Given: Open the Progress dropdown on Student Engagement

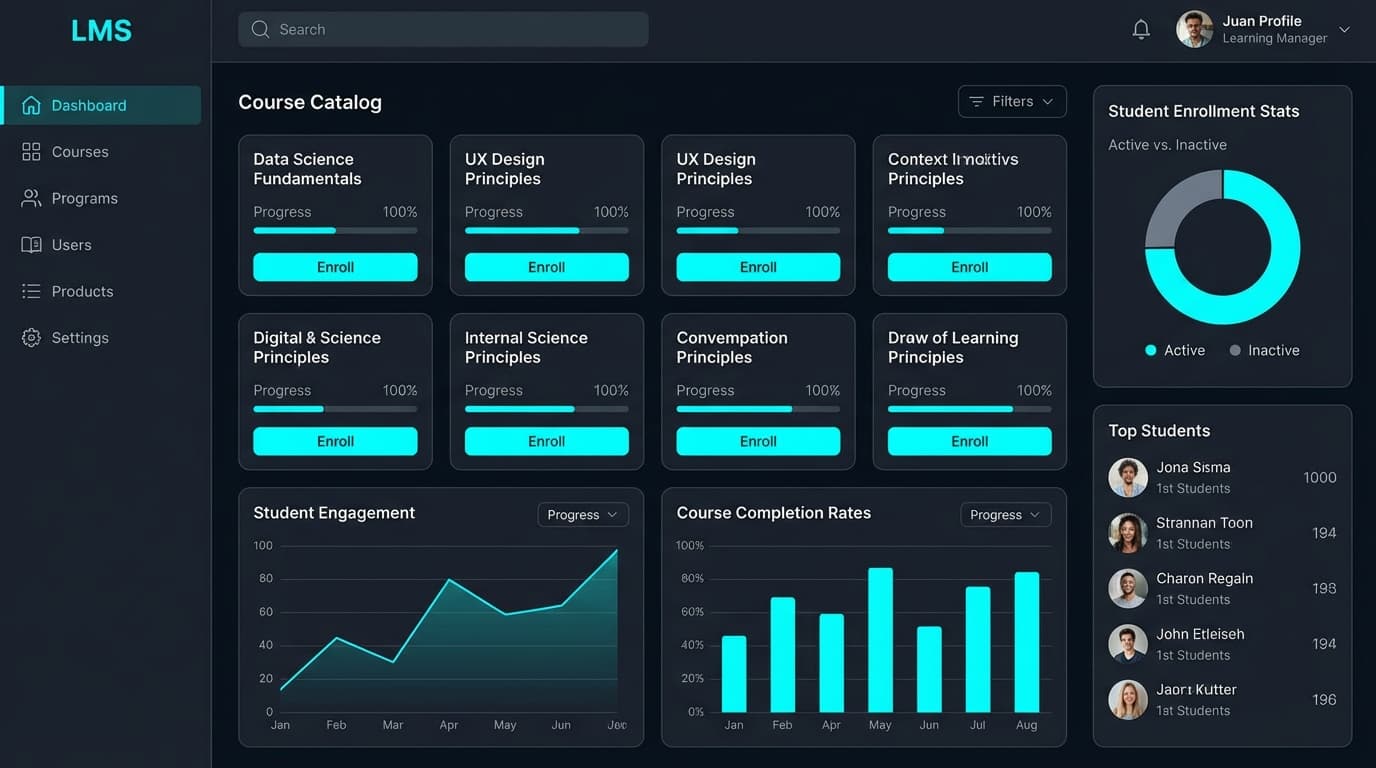Looking at the screenshot, I should coord(582,514).
